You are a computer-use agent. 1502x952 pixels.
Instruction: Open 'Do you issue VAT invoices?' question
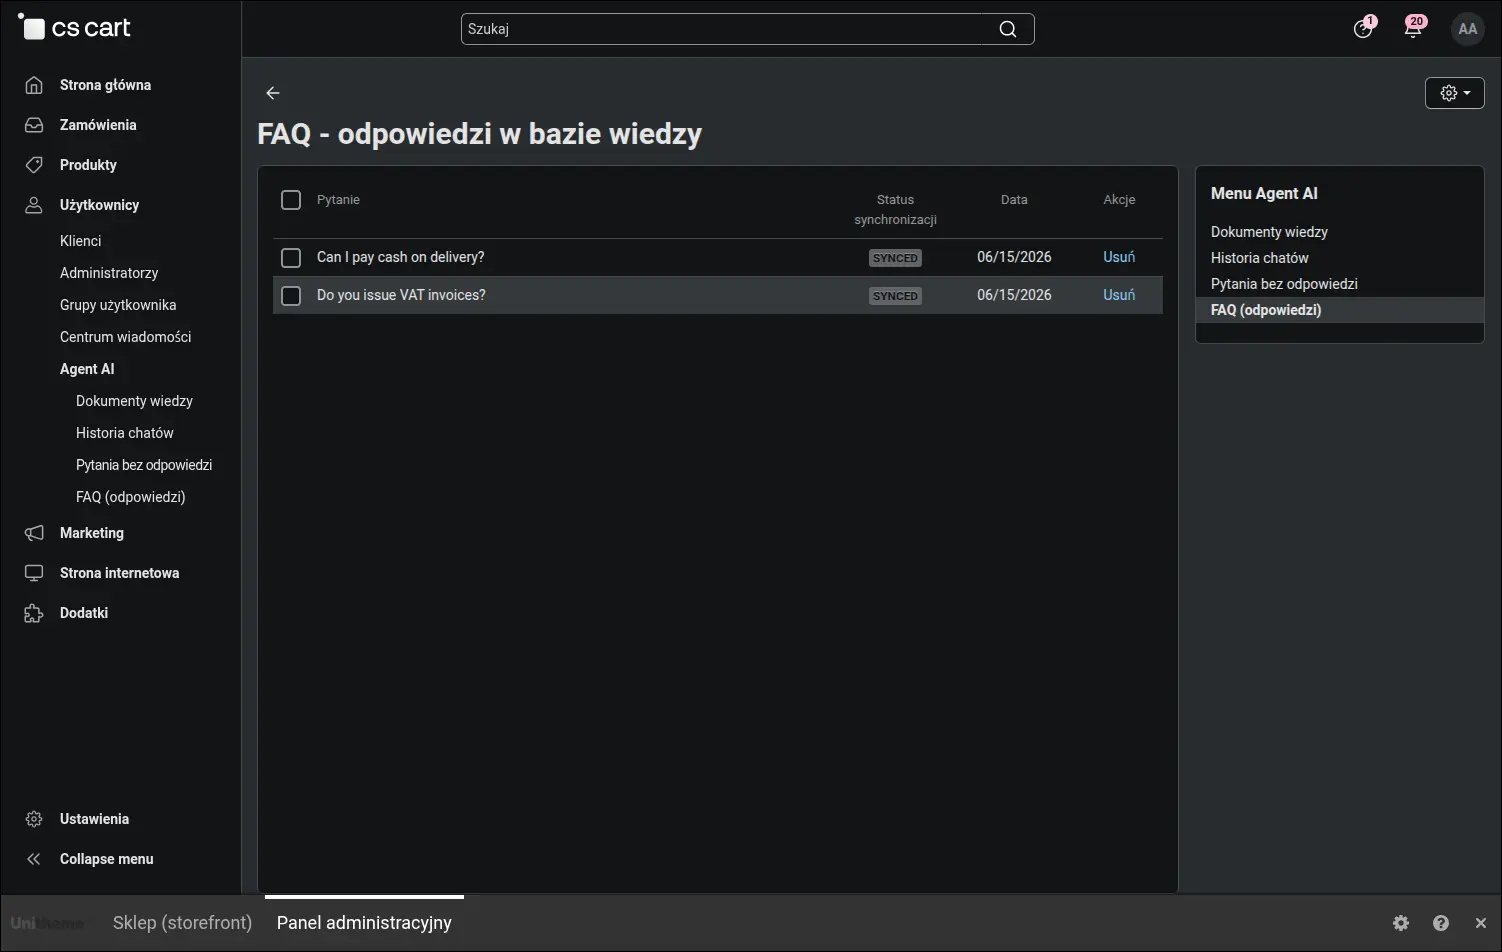point(401,295)
